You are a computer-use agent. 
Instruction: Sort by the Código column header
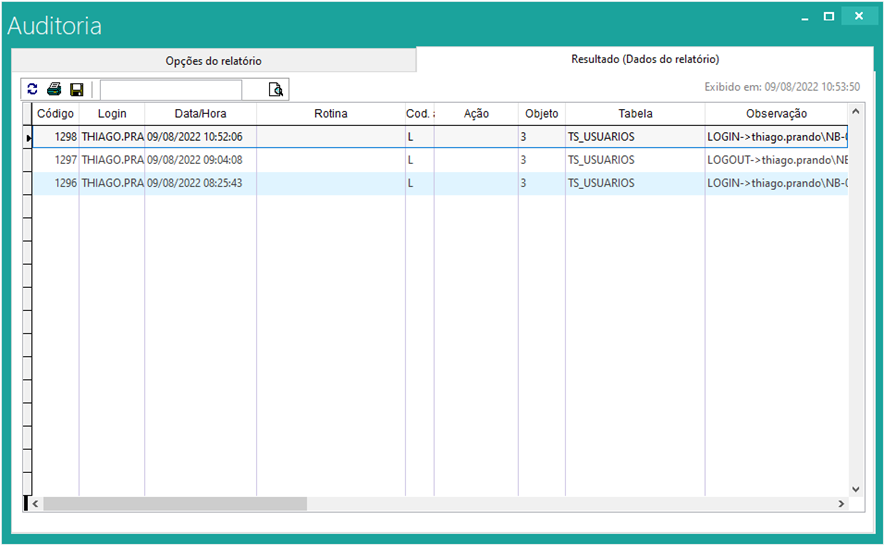55,114
